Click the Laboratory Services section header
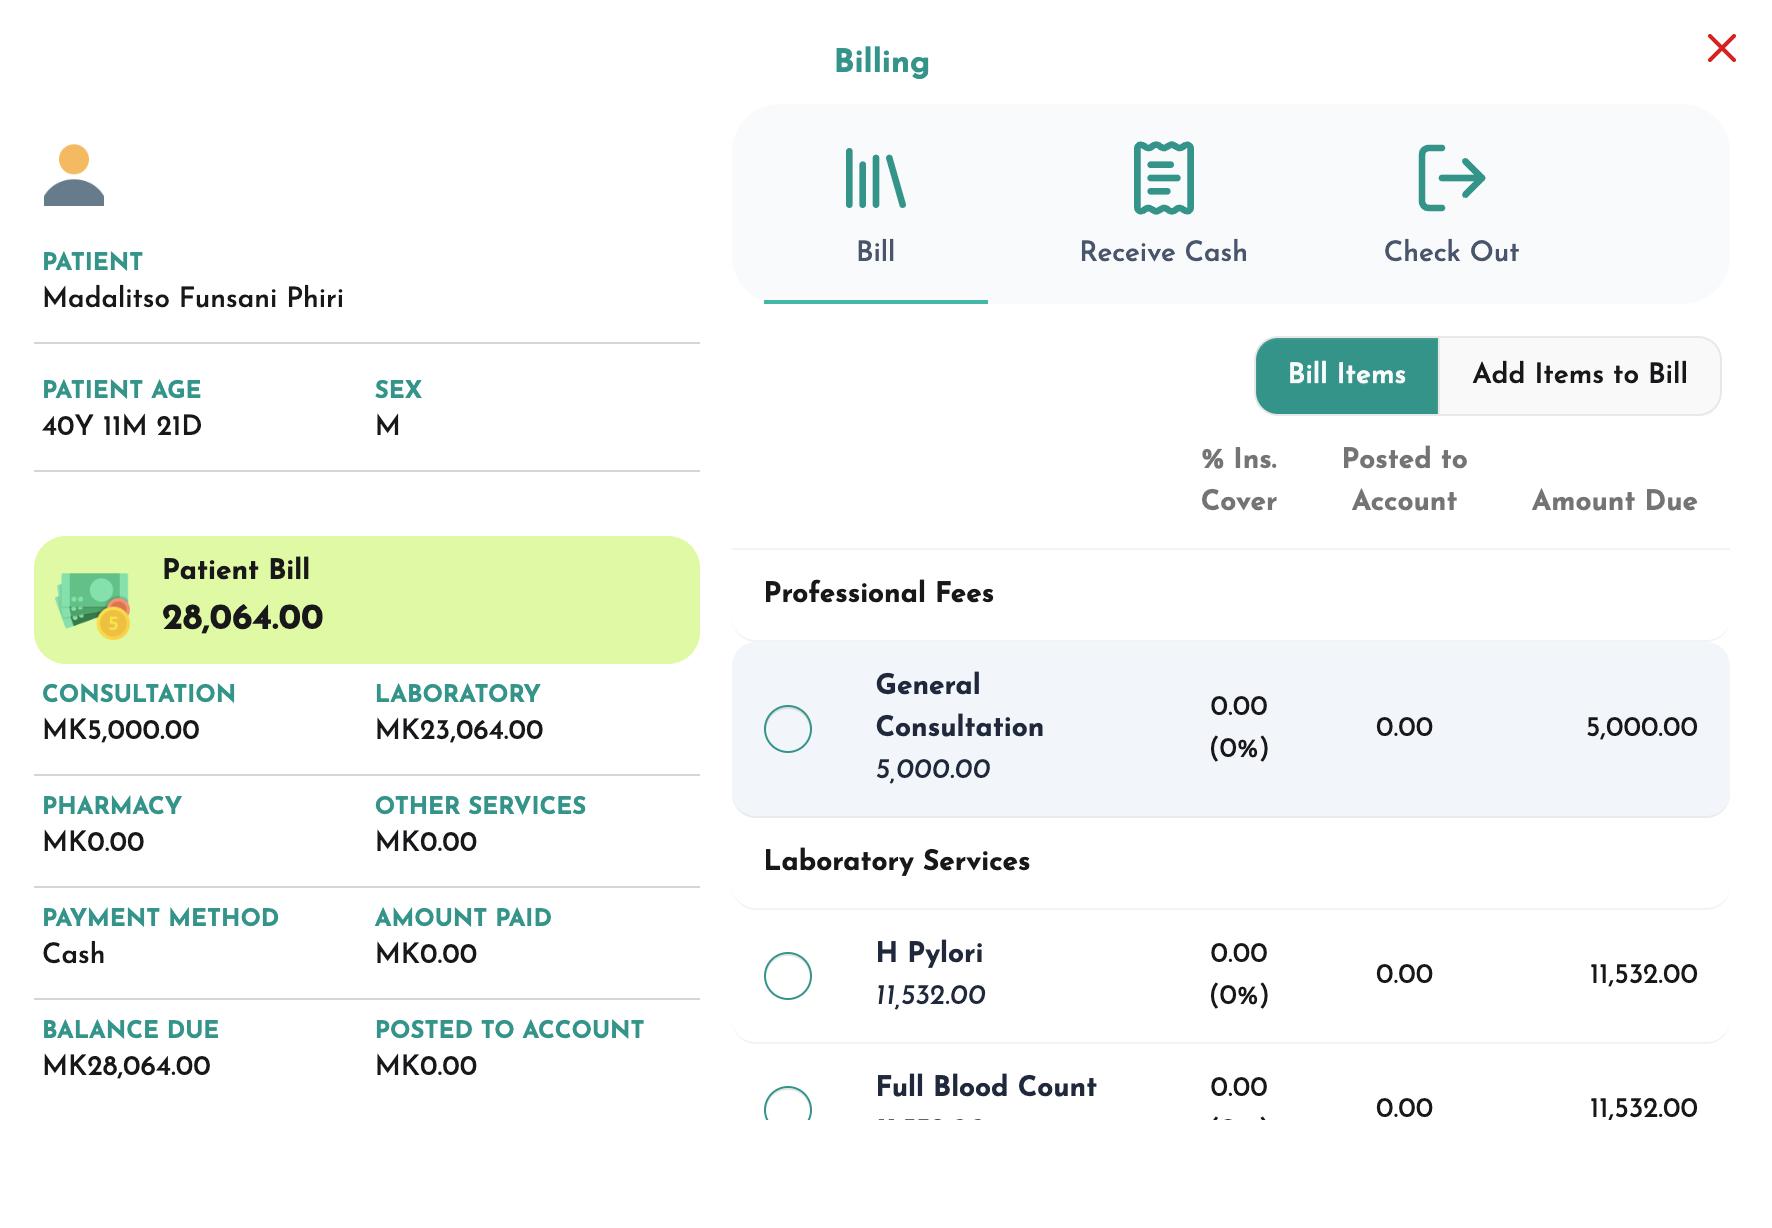The image size is (1772, 1228). point(897,861)
